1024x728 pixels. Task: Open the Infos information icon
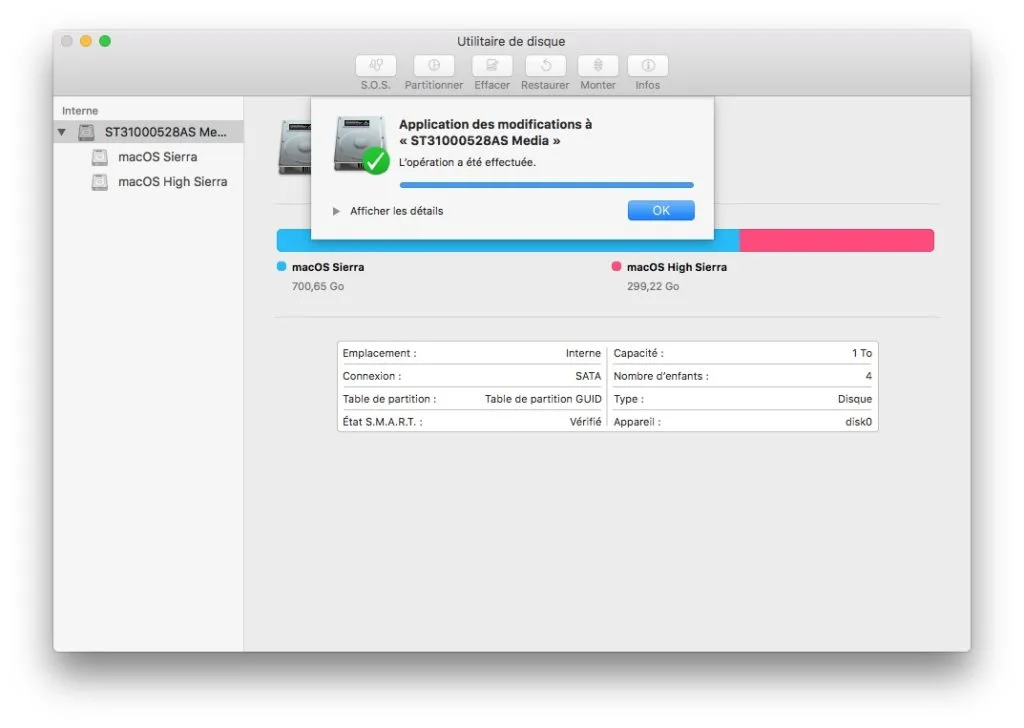click(648, 65)
